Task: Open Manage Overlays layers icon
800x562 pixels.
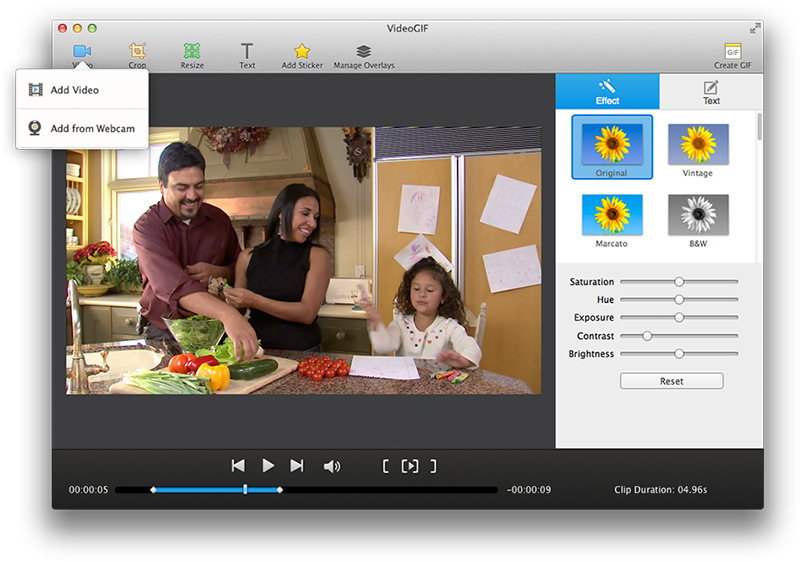Action: (x=364, y=56)
